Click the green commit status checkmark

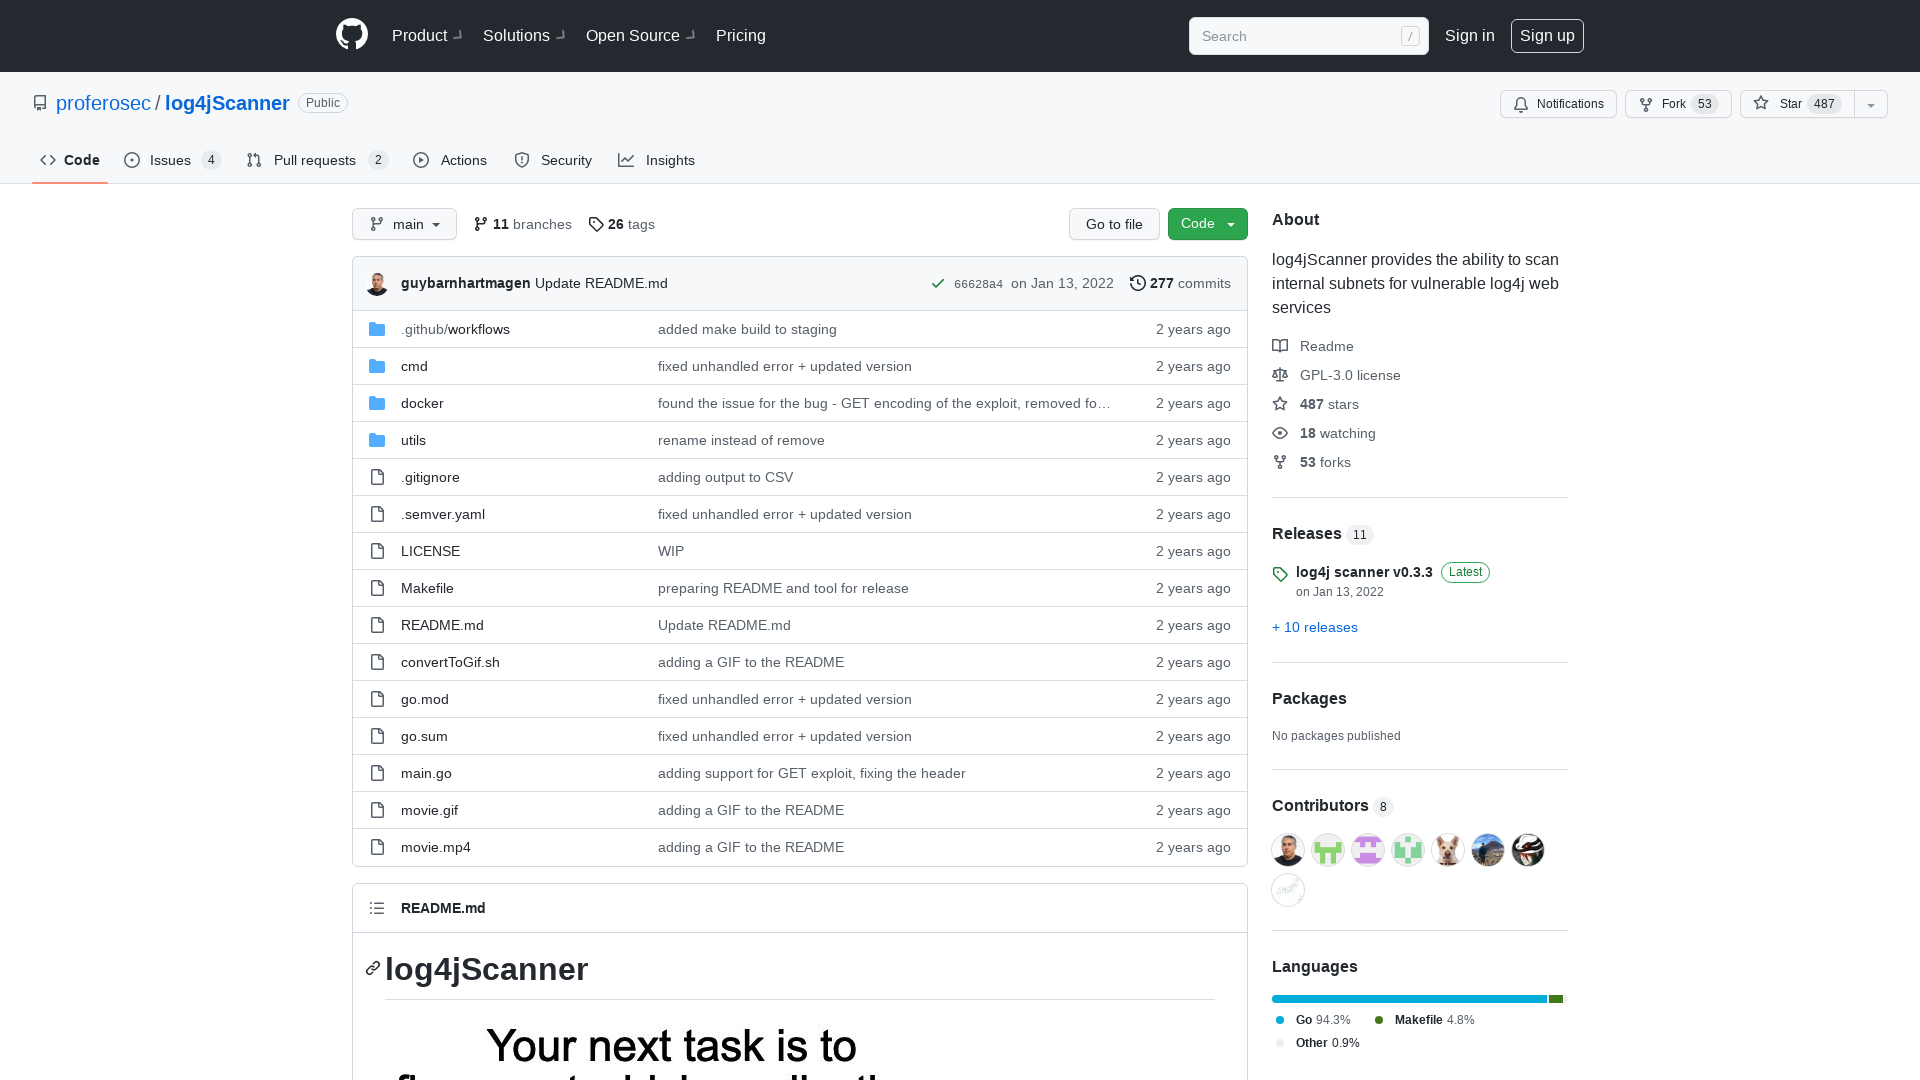click(x=938, y=284)
